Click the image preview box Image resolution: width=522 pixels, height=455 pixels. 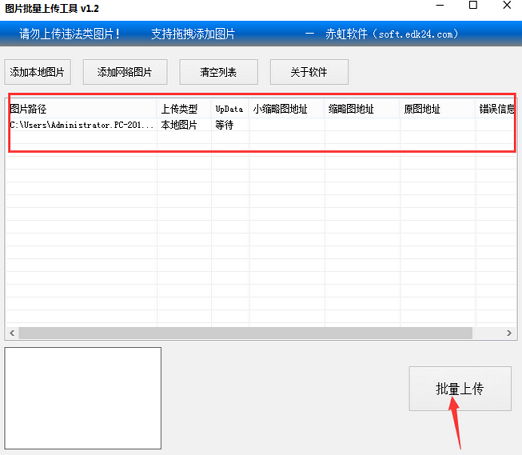tap(83, 398)
